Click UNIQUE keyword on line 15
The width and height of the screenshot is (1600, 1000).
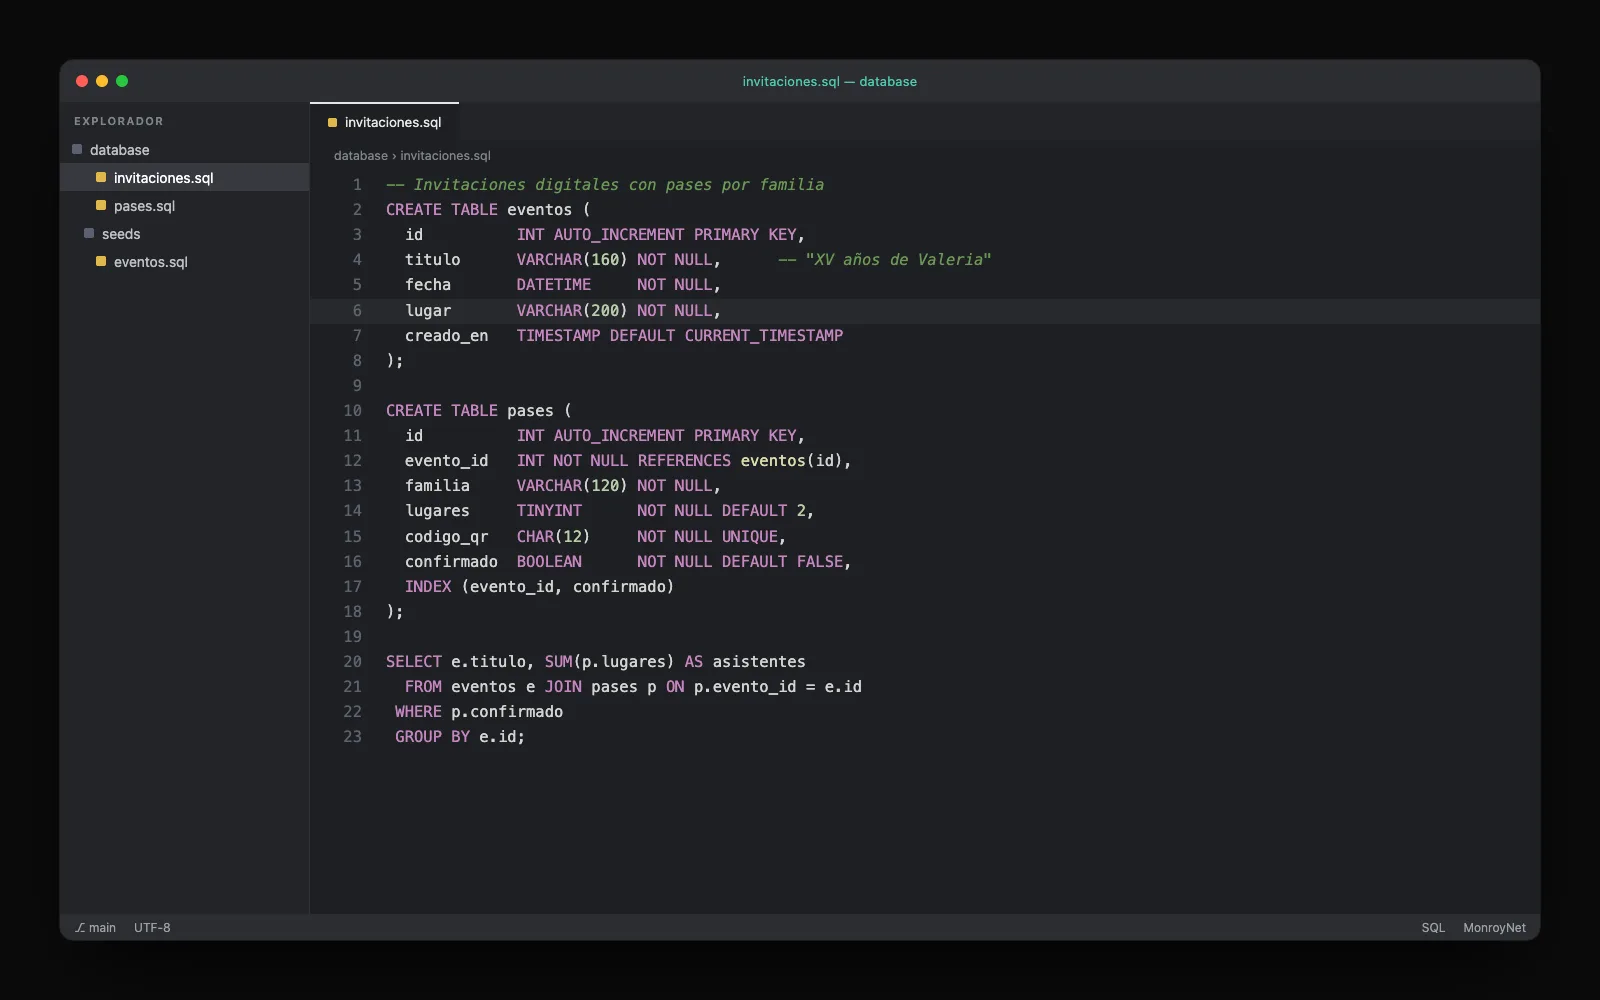(751, 537)
